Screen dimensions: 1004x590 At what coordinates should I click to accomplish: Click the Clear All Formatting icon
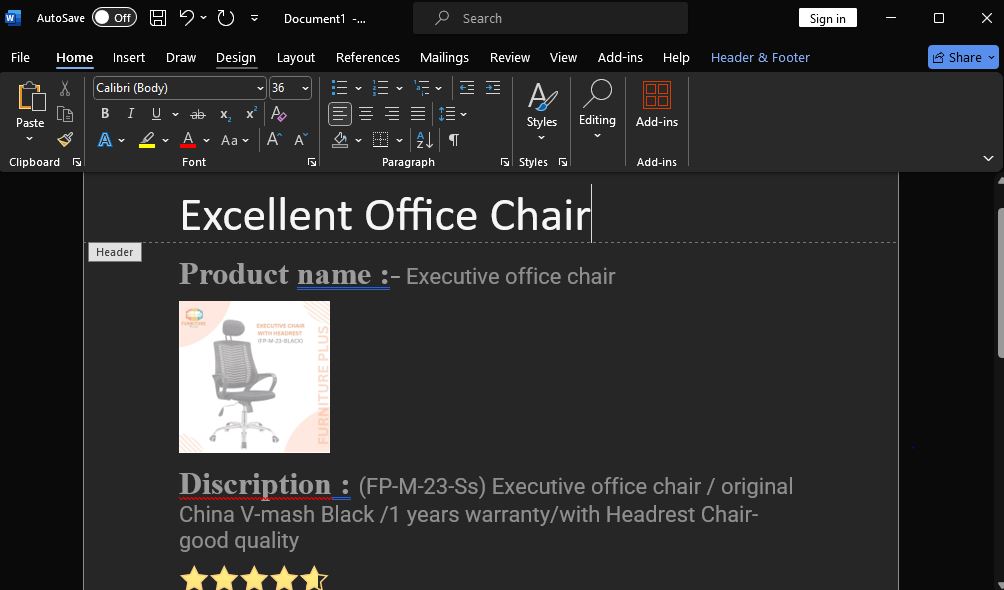pos(279,114)
